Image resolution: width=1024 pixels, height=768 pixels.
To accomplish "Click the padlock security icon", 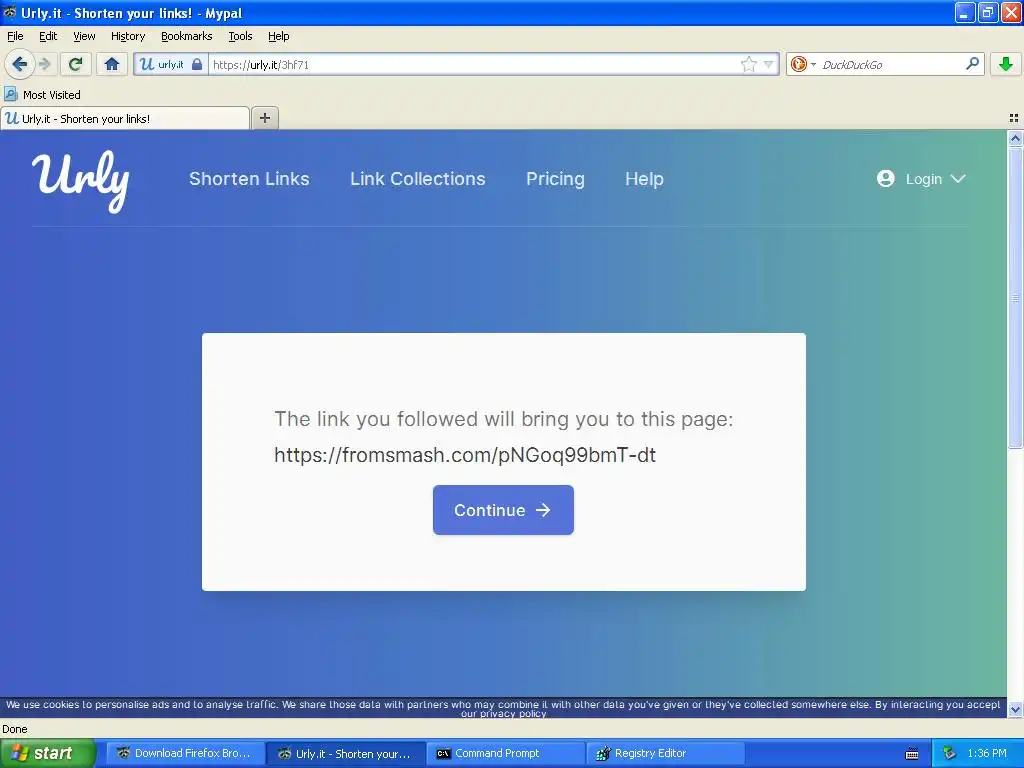I will click(197, 65).
